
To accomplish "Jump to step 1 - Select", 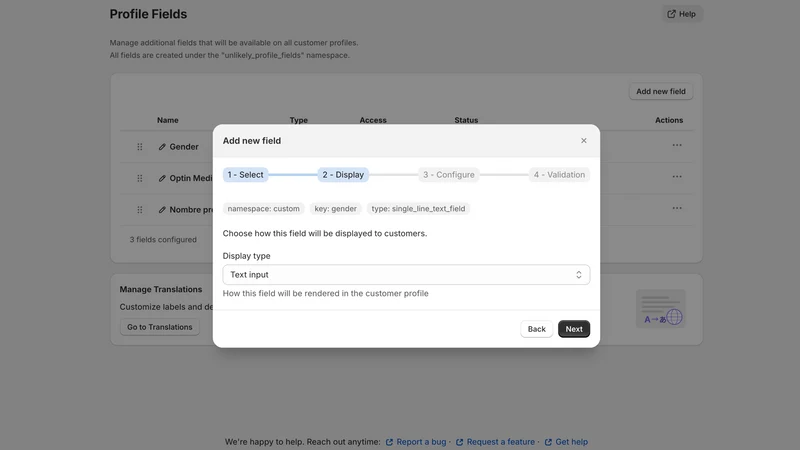I will coord(245,174).
